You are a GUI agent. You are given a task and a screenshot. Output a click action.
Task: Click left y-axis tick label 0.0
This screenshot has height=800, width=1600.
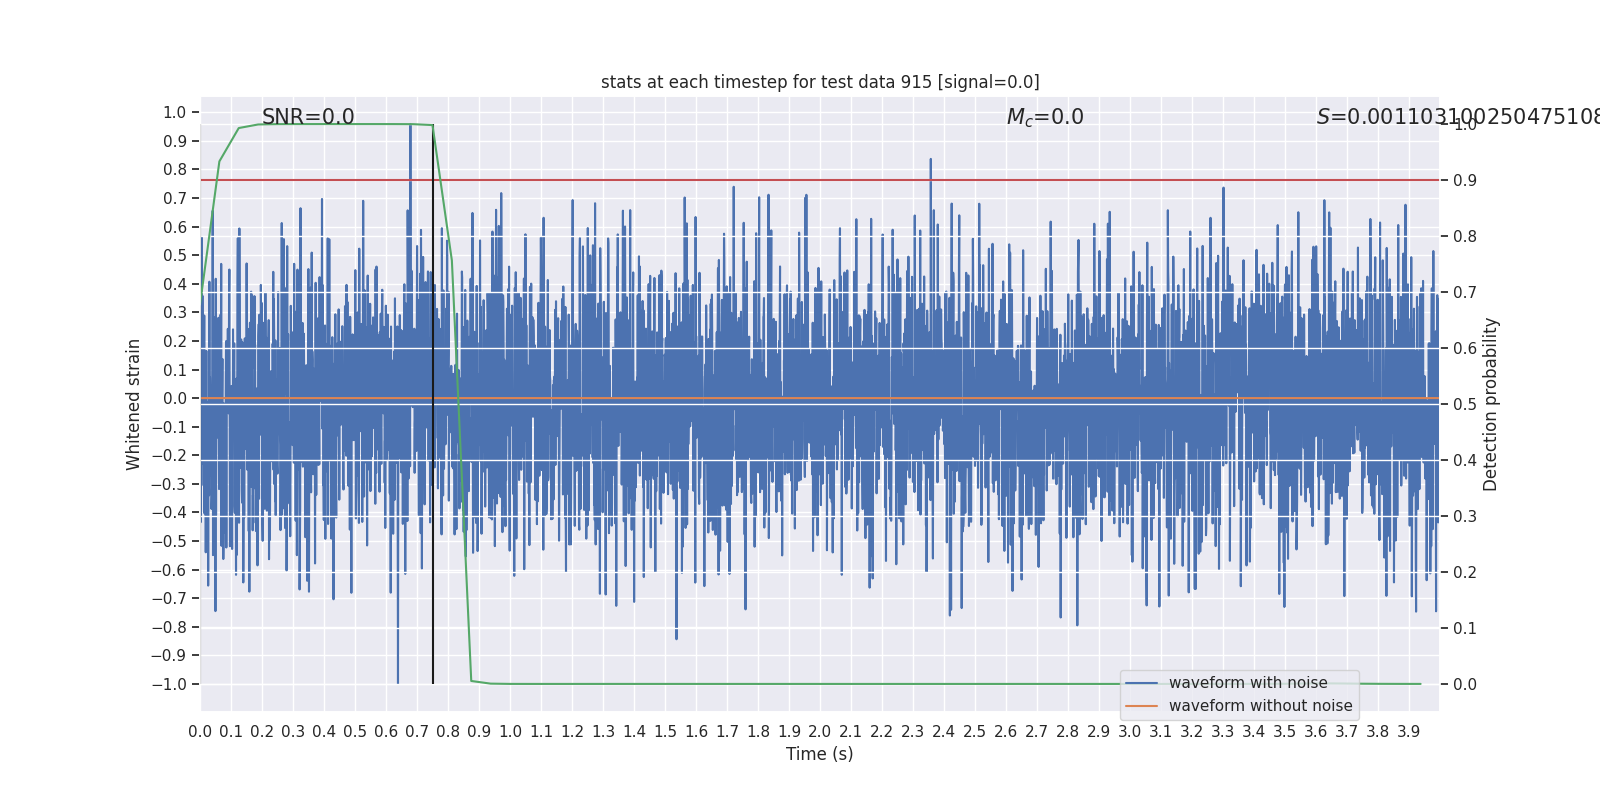(175, 399)
